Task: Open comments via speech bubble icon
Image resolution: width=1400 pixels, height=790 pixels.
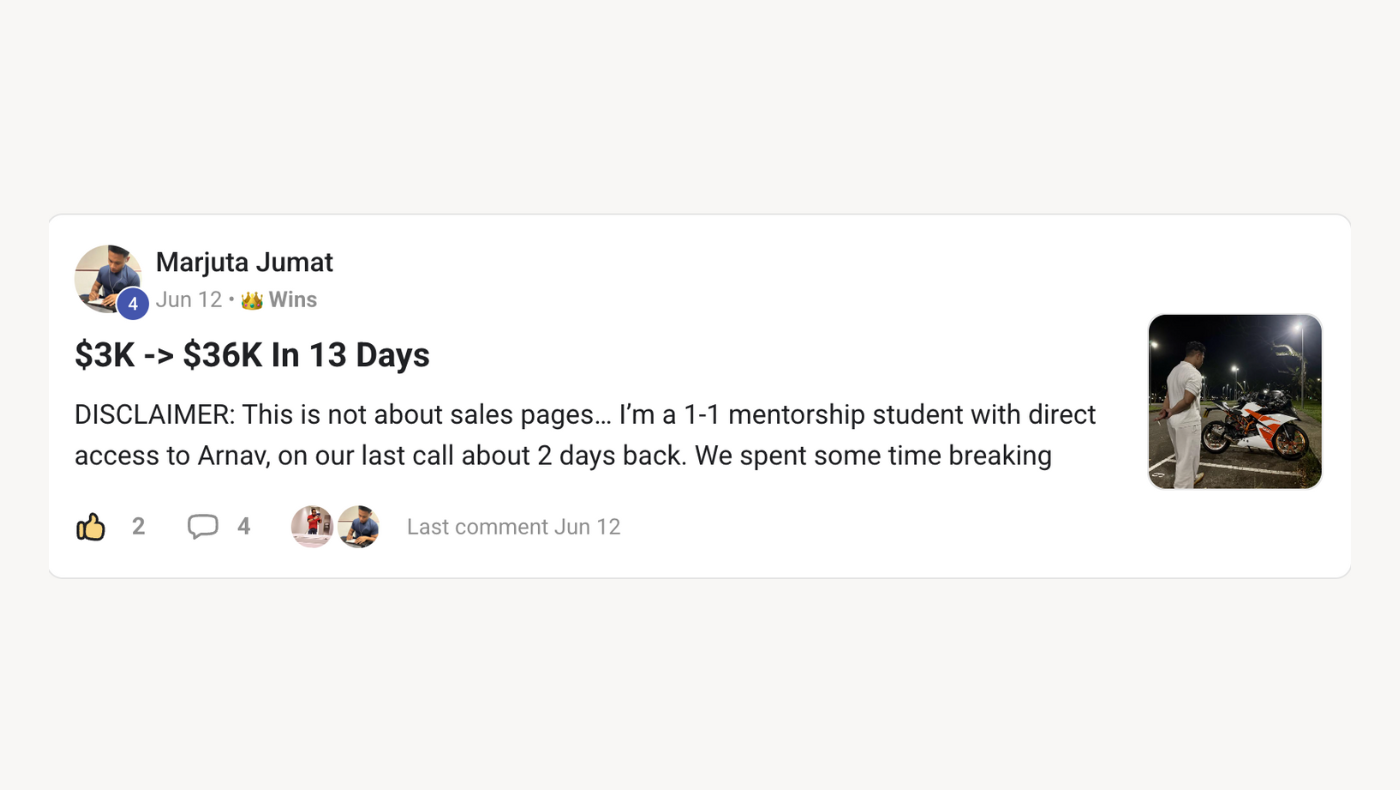Action: (x=203, y=527)
